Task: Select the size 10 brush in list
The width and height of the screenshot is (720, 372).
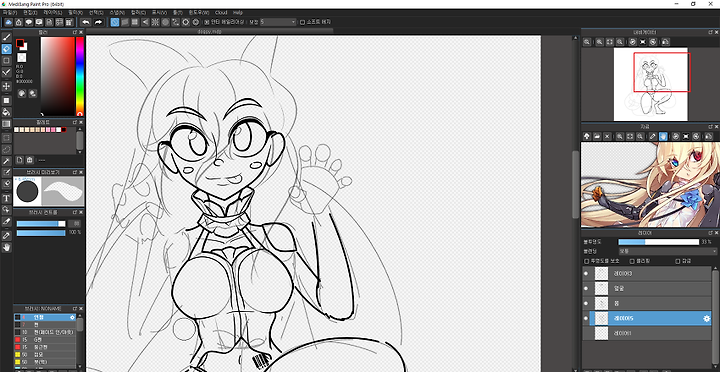Action: [45, 332]
